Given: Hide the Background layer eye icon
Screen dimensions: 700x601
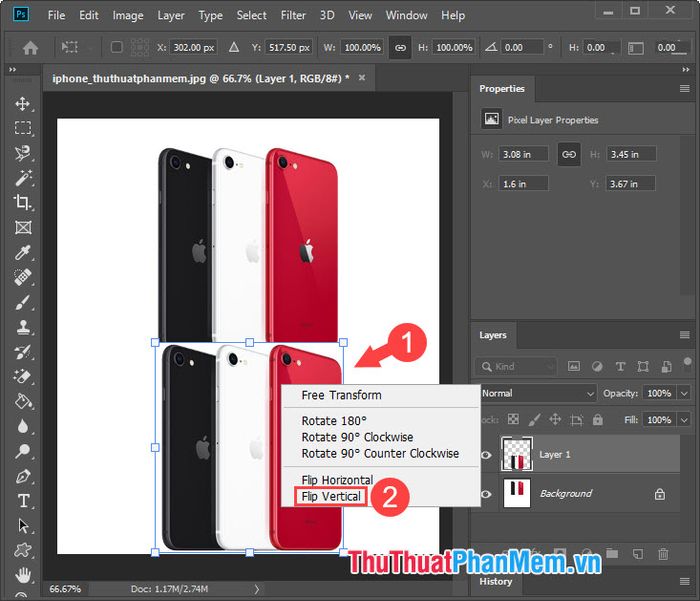Looking at the screenshot, I should [486, 494].
